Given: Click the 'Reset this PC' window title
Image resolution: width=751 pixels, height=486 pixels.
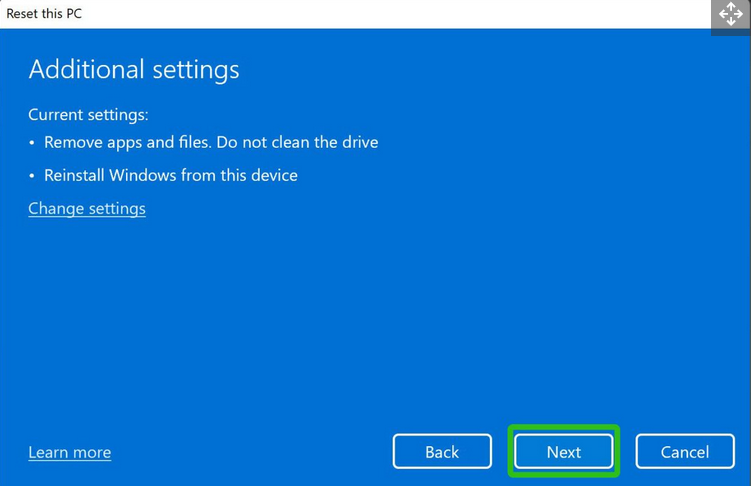Looking at the screenshot, I should click(x=44, y=13).
